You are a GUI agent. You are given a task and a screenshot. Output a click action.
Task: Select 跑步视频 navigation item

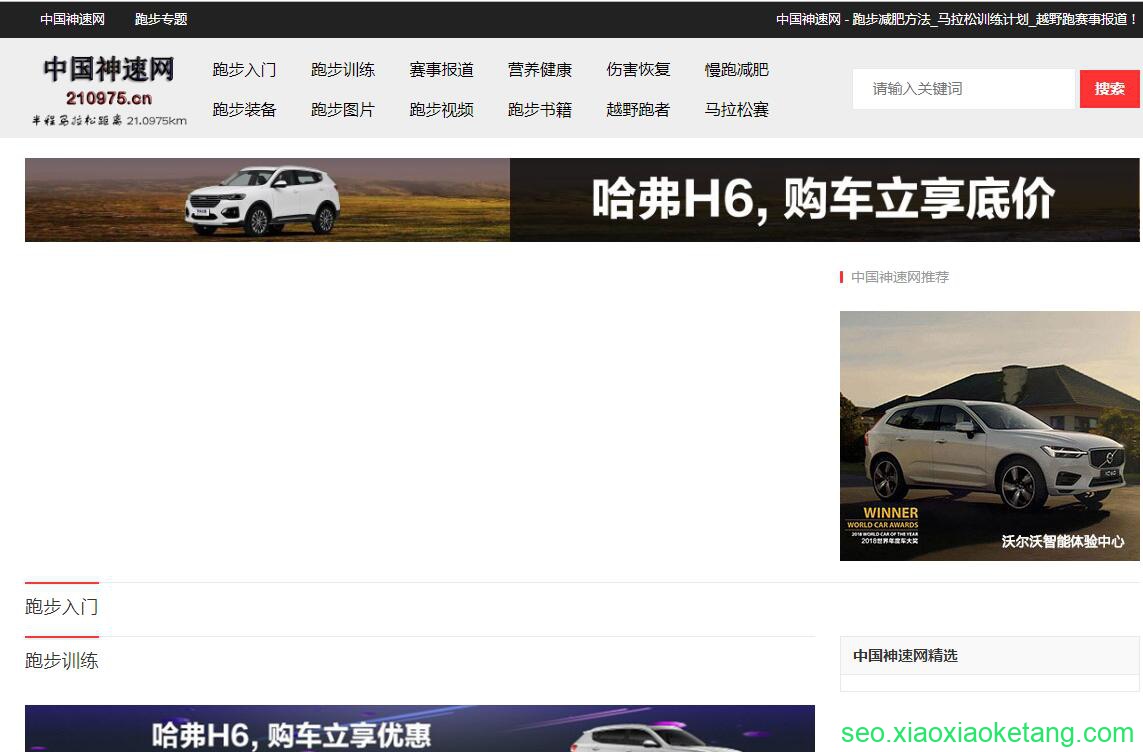point(441,110)
